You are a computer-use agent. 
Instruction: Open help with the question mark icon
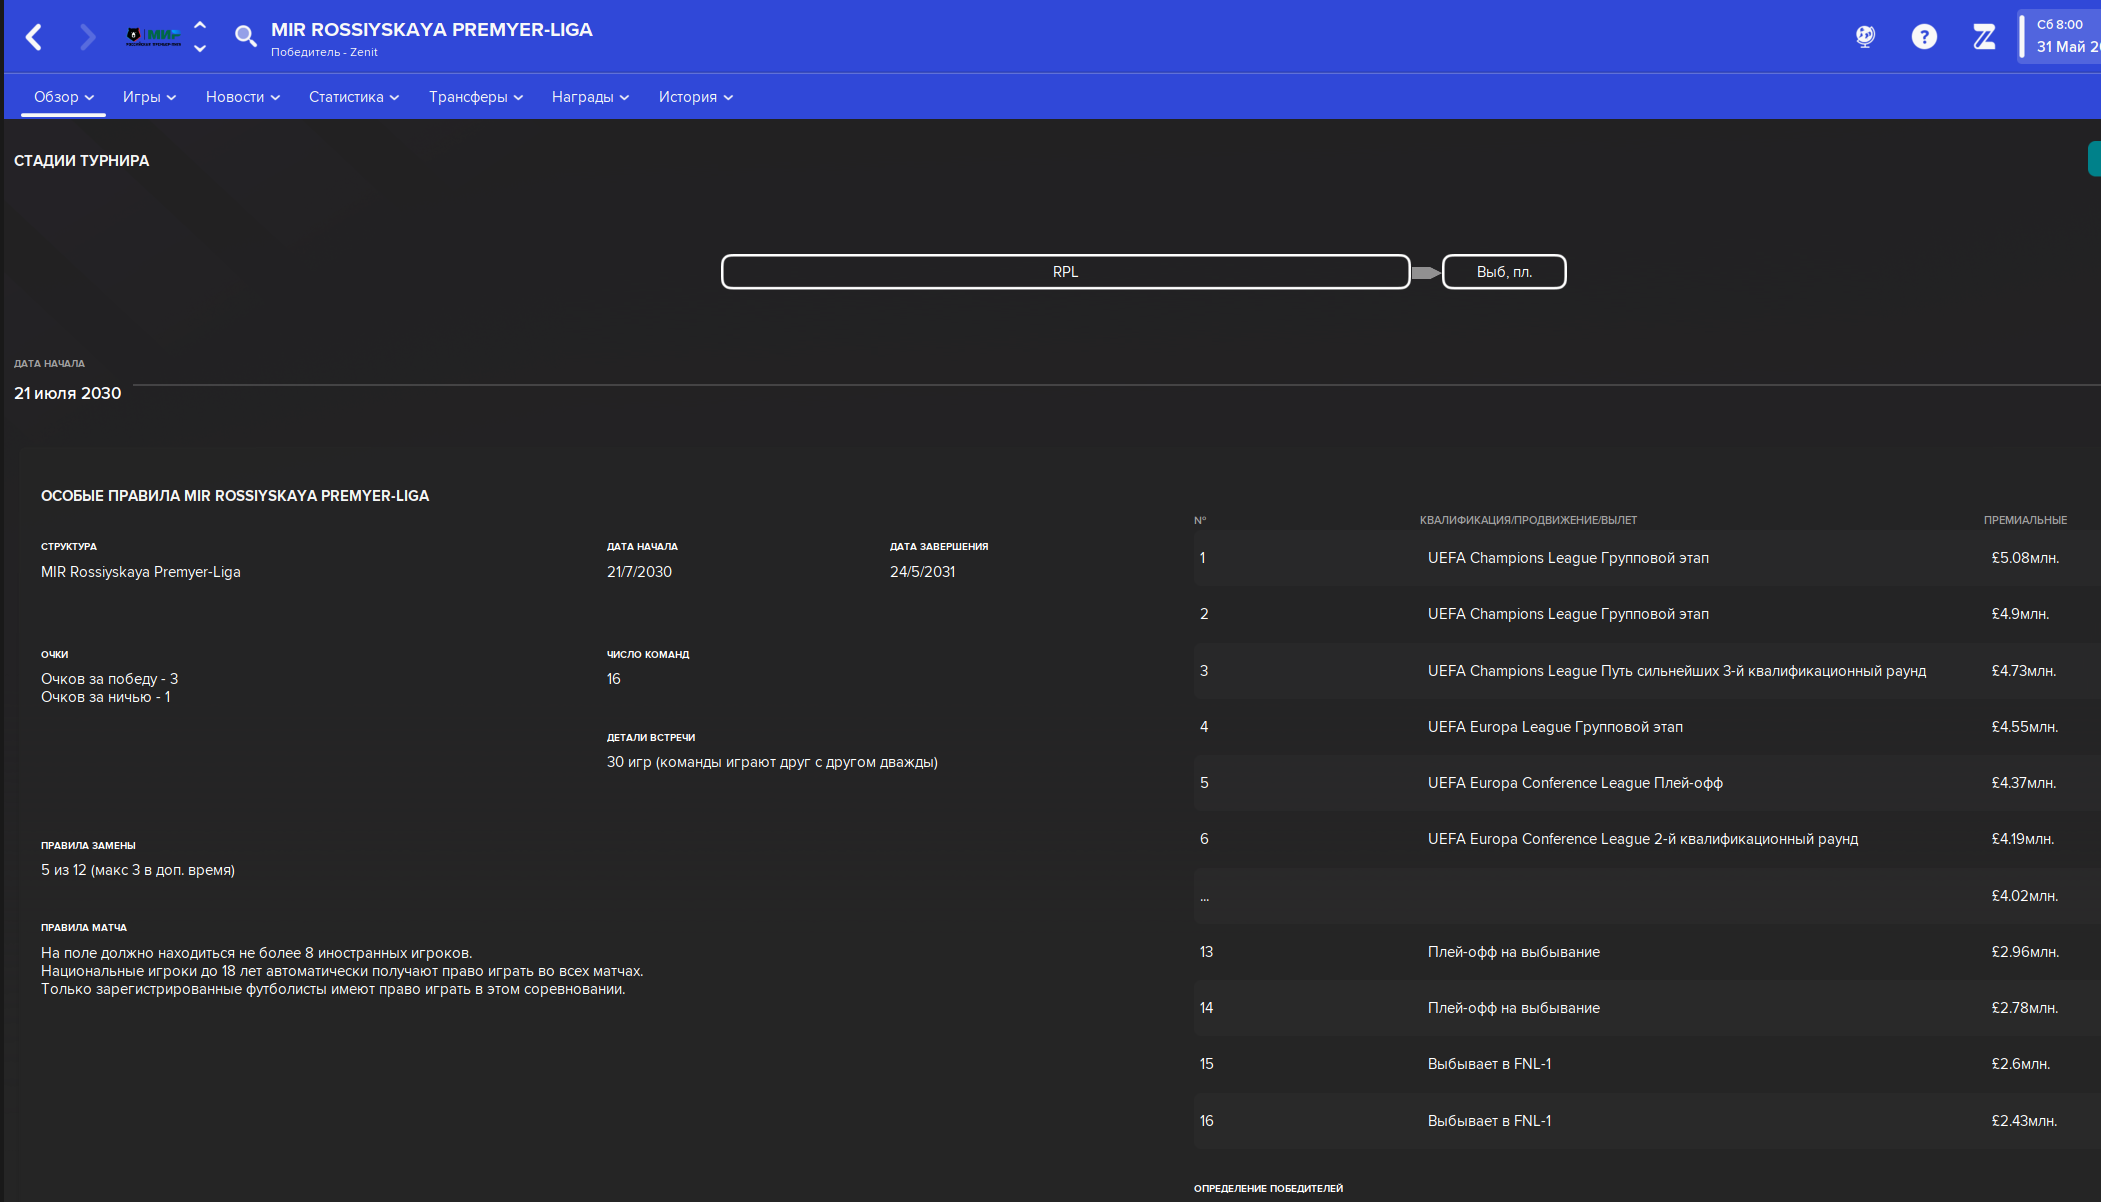pos(1924,37)
